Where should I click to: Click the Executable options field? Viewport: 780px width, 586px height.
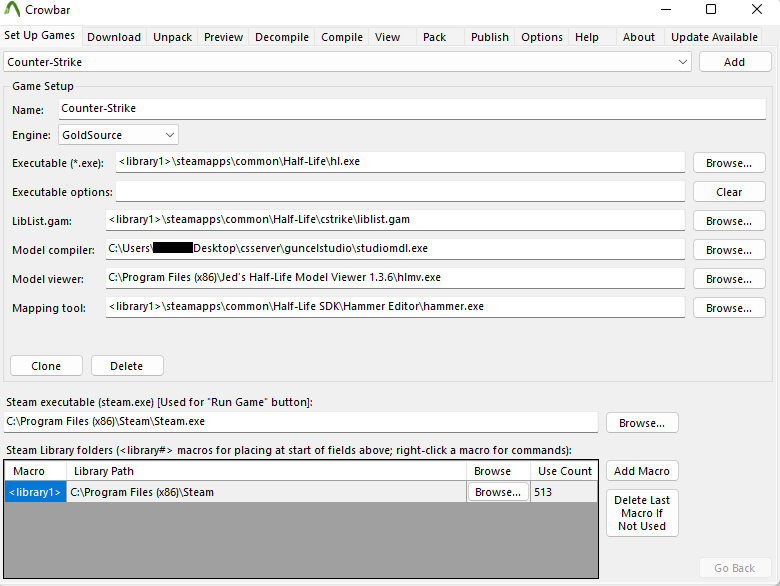point(400,192)
